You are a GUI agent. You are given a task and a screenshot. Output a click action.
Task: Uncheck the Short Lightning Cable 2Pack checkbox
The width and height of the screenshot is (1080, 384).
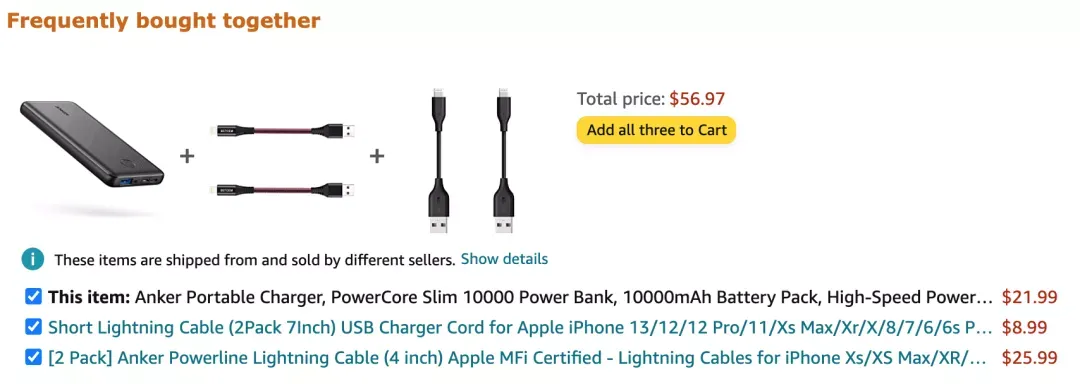(x=32, y=327)
